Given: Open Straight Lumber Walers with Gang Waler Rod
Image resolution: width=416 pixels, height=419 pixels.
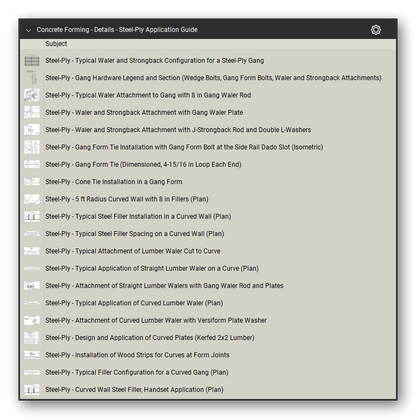Looking at the screenshot, I should pyautogui.click(x=164, y=286).
